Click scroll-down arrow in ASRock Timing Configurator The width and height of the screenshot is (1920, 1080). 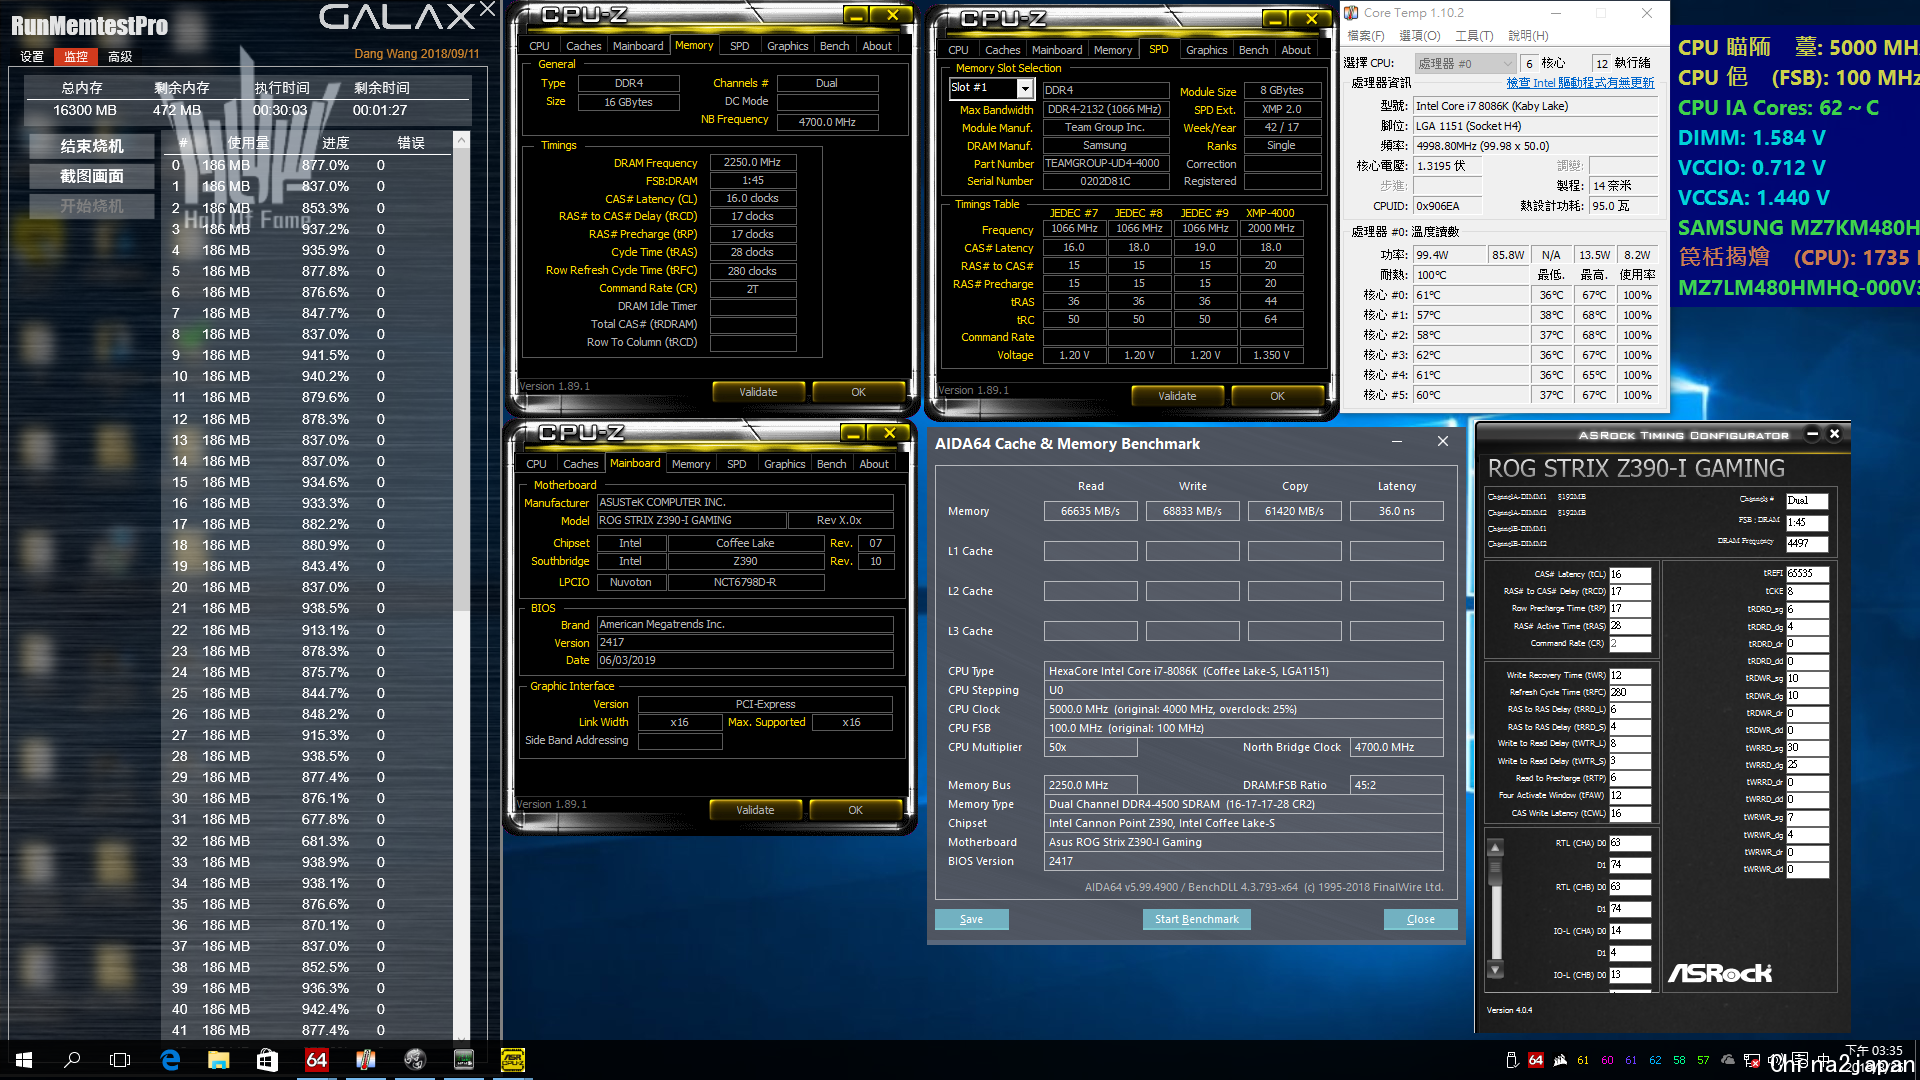pos(1496,969)
